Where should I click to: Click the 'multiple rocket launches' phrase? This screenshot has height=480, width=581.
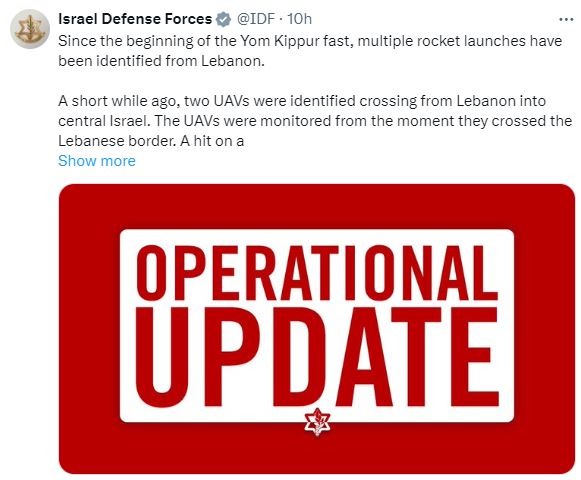click(441, 41)
